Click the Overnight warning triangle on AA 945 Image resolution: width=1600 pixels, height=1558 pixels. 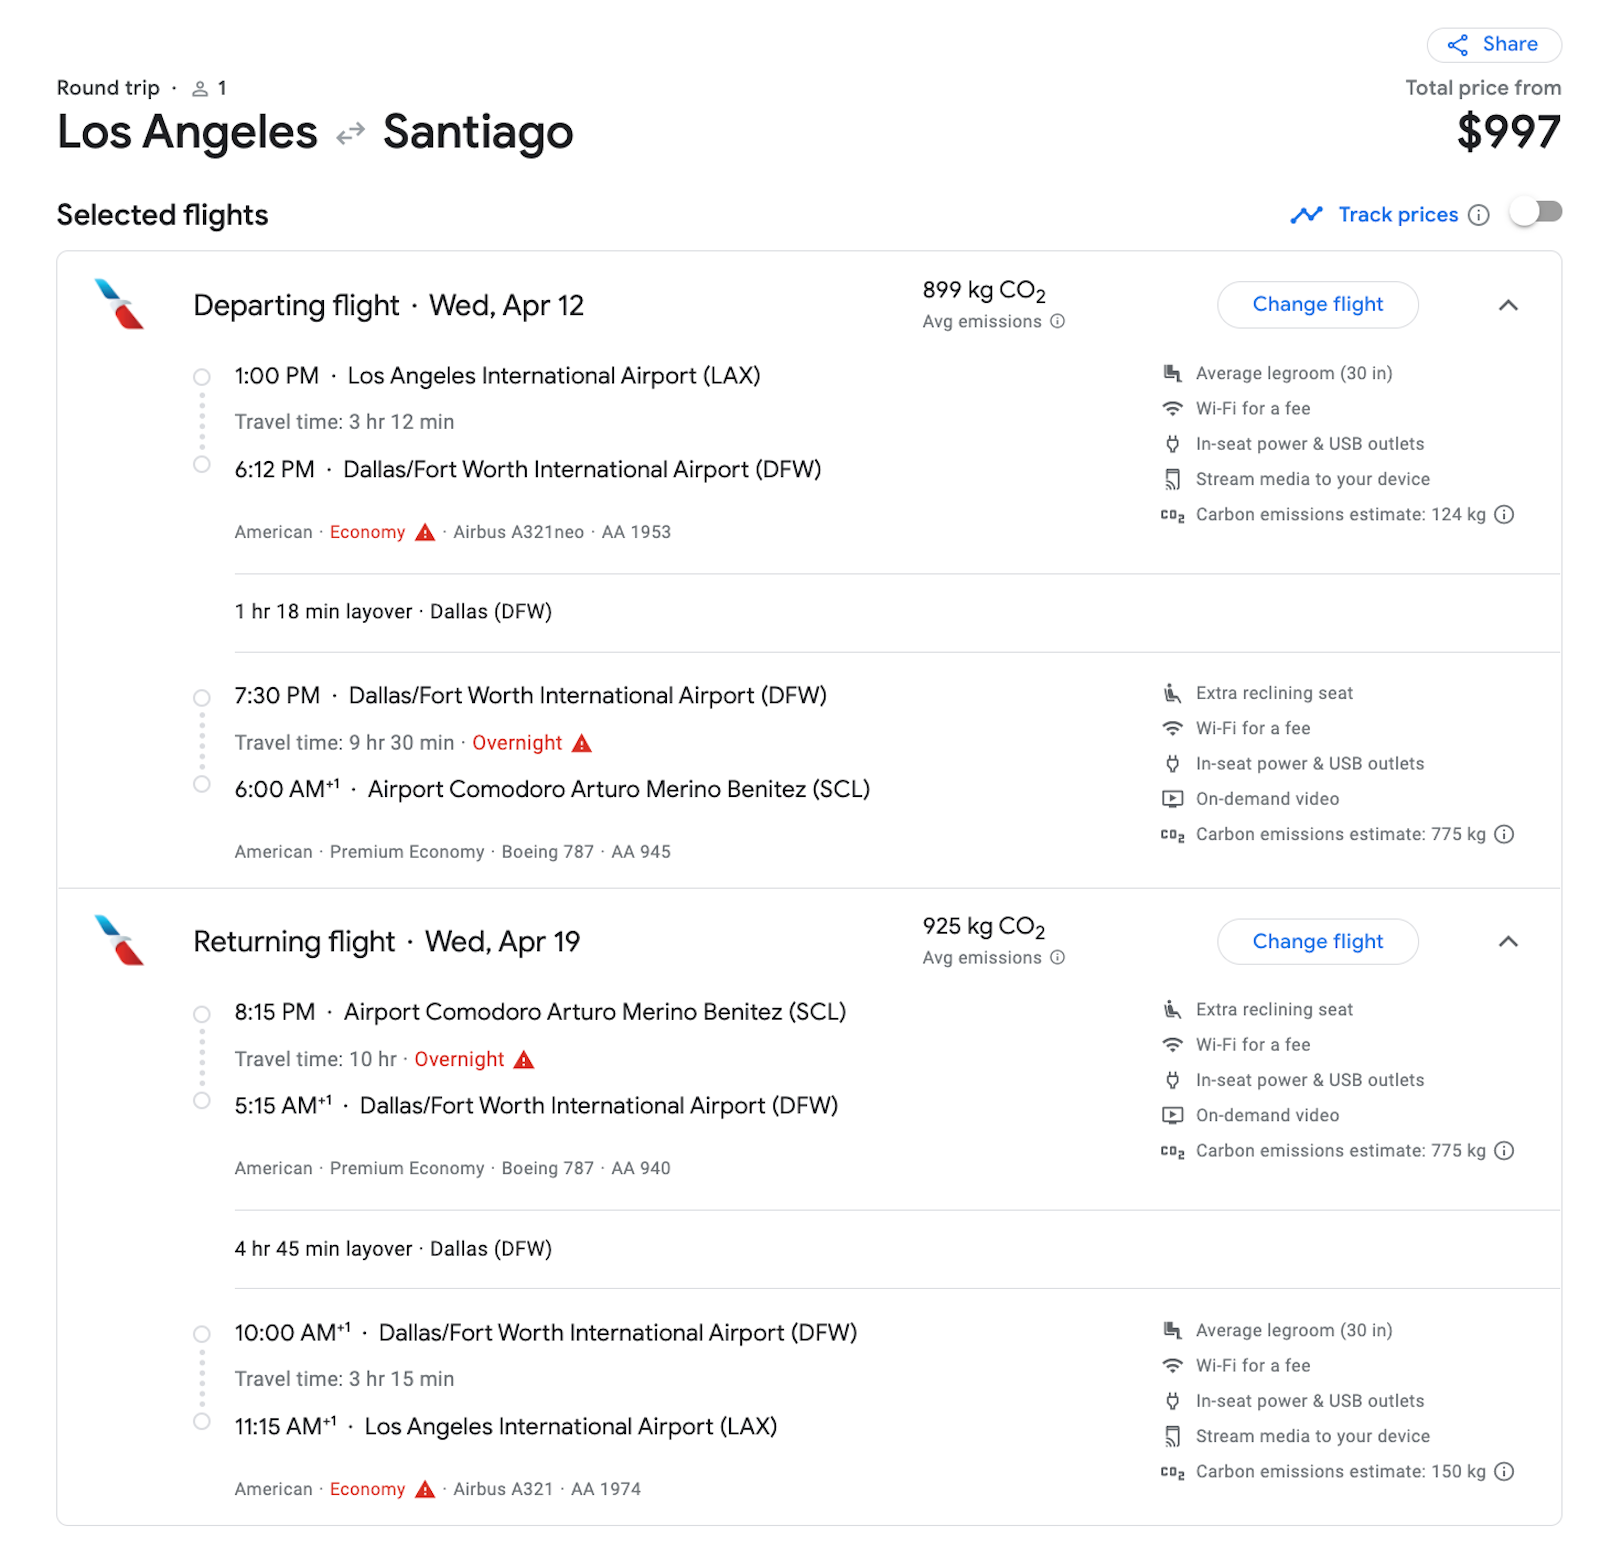coord(582,743)
